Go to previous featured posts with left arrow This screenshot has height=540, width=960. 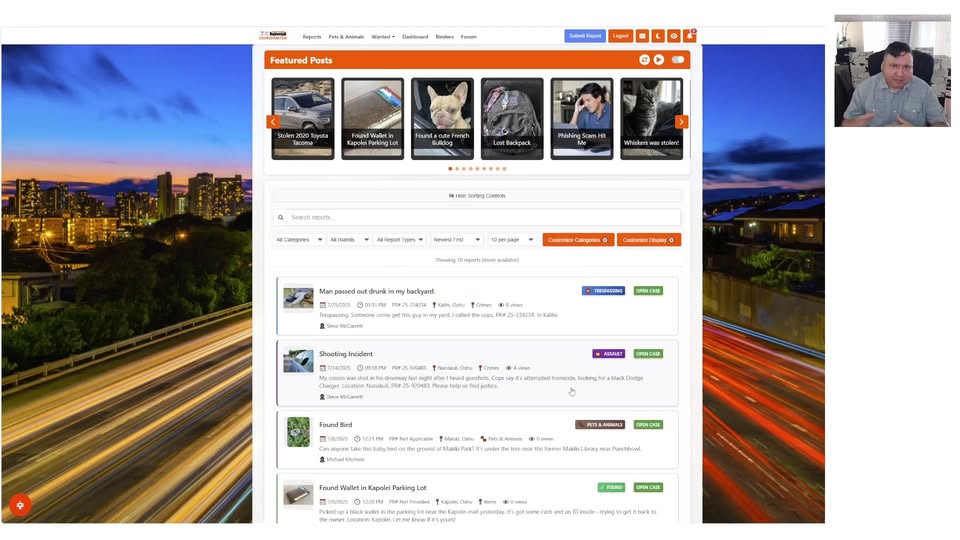pos(273,122)
